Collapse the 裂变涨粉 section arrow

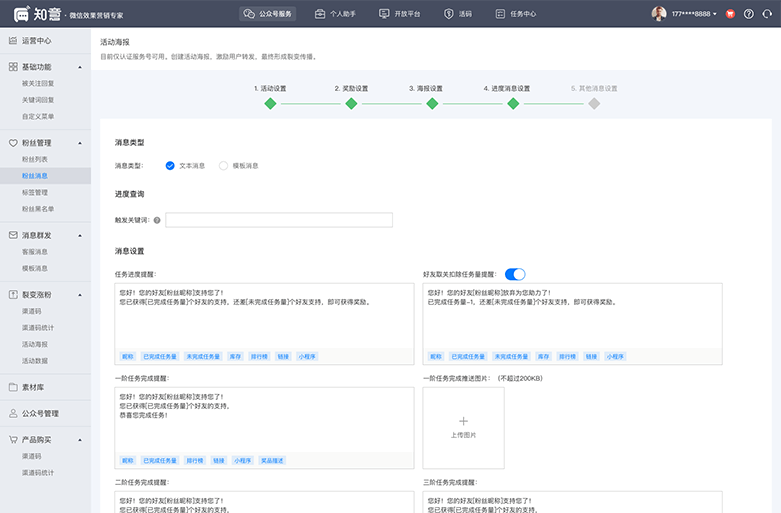point(80,294)
